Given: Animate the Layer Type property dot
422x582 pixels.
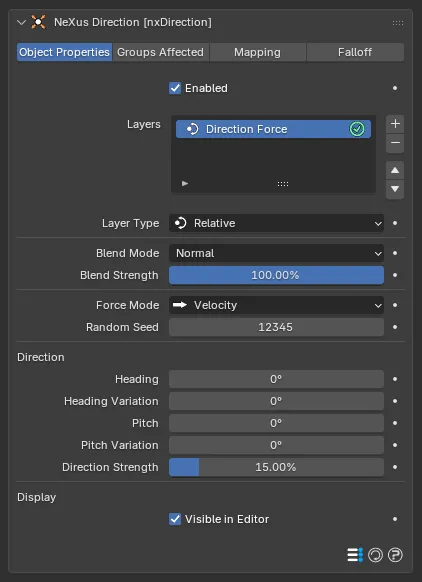Looking at the screenshot, I should (x=395, y=223).
